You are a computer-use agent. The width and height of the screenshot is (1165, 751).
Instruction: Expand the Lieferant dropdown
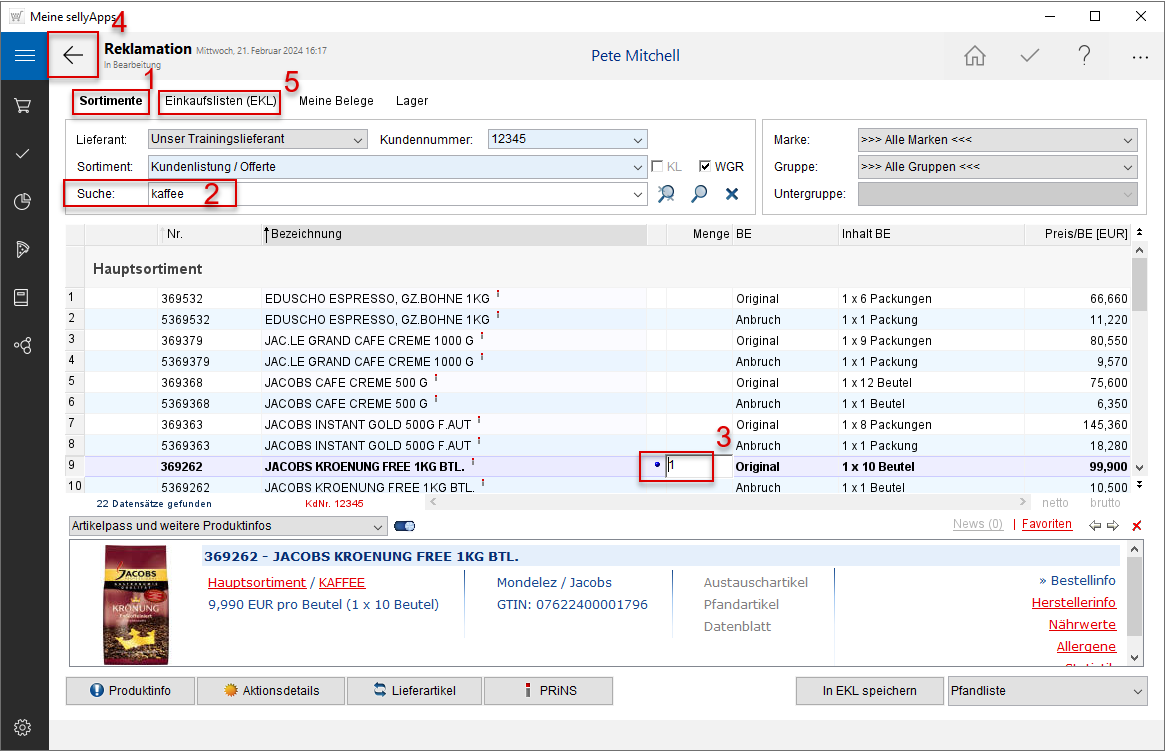[x=358, y=140]
